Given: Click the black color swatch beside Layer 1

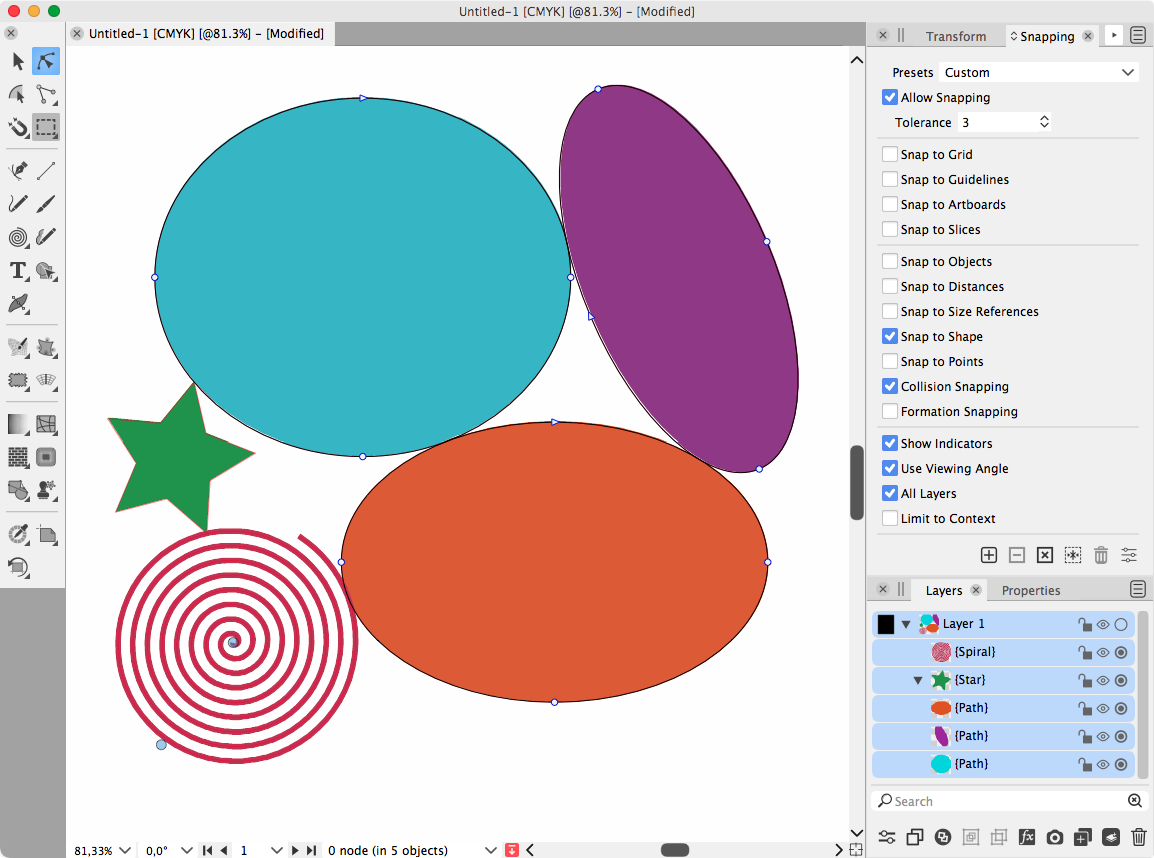Looking at the screenshot, I should [884, 623].
